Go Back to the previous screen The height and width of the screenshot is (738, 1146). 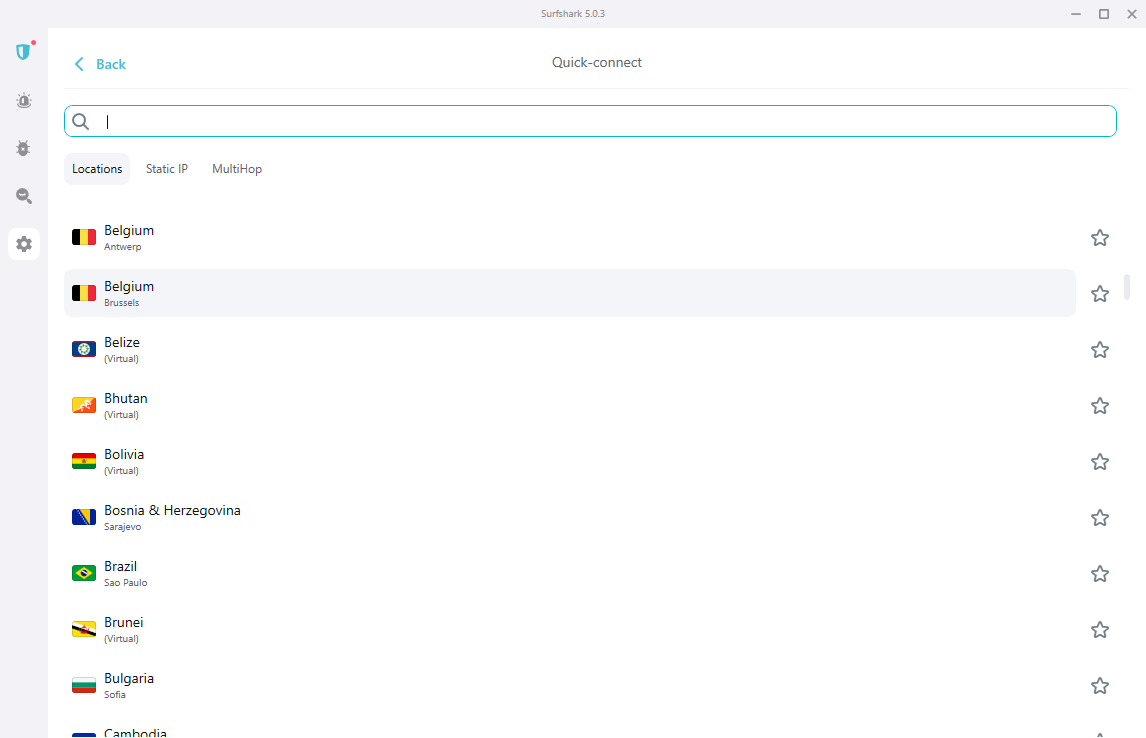pyautogui.click(x=100, y=64)
